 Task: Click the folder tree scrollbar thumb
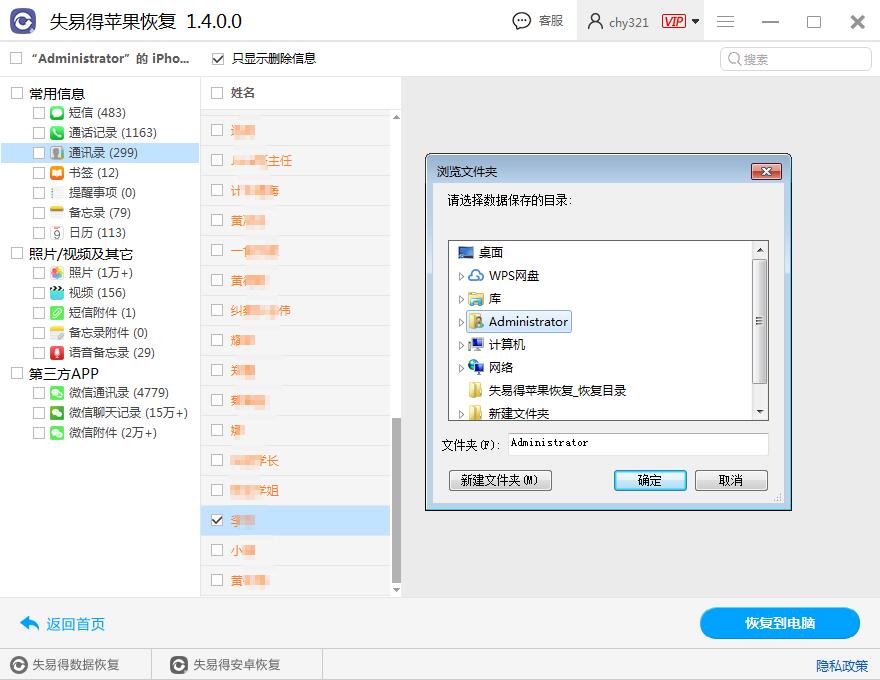click(759, 321)
